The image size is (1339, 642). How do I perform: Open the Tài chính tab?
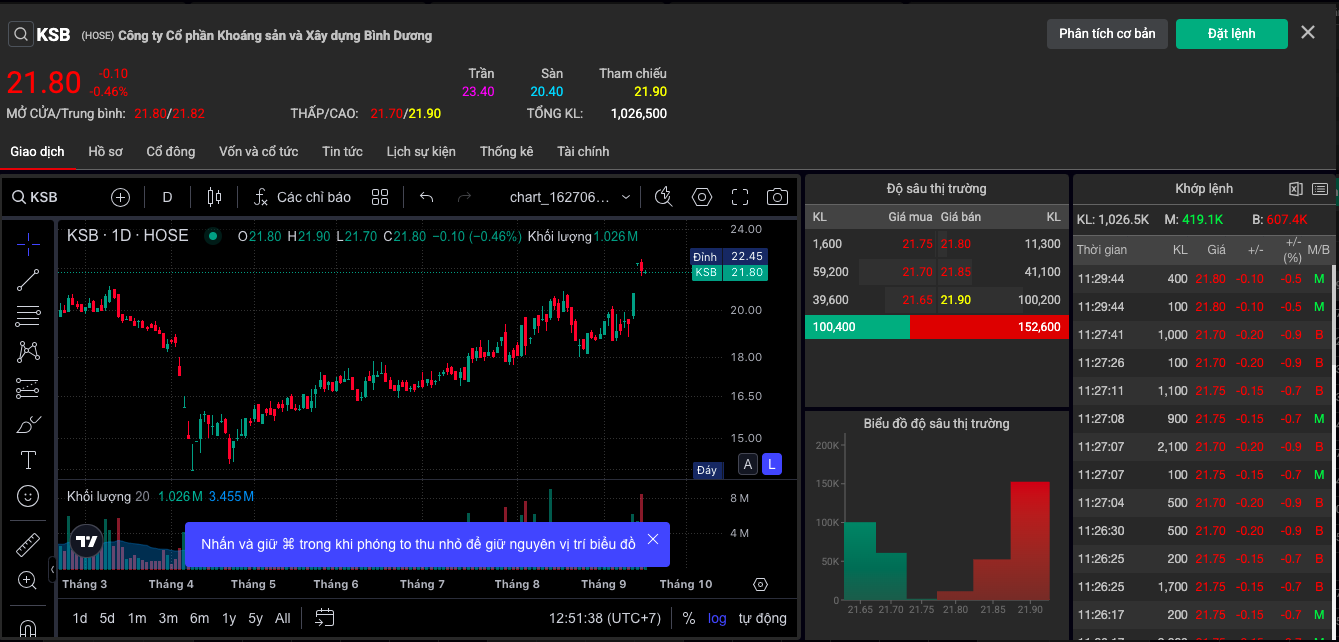click(583, 152)
